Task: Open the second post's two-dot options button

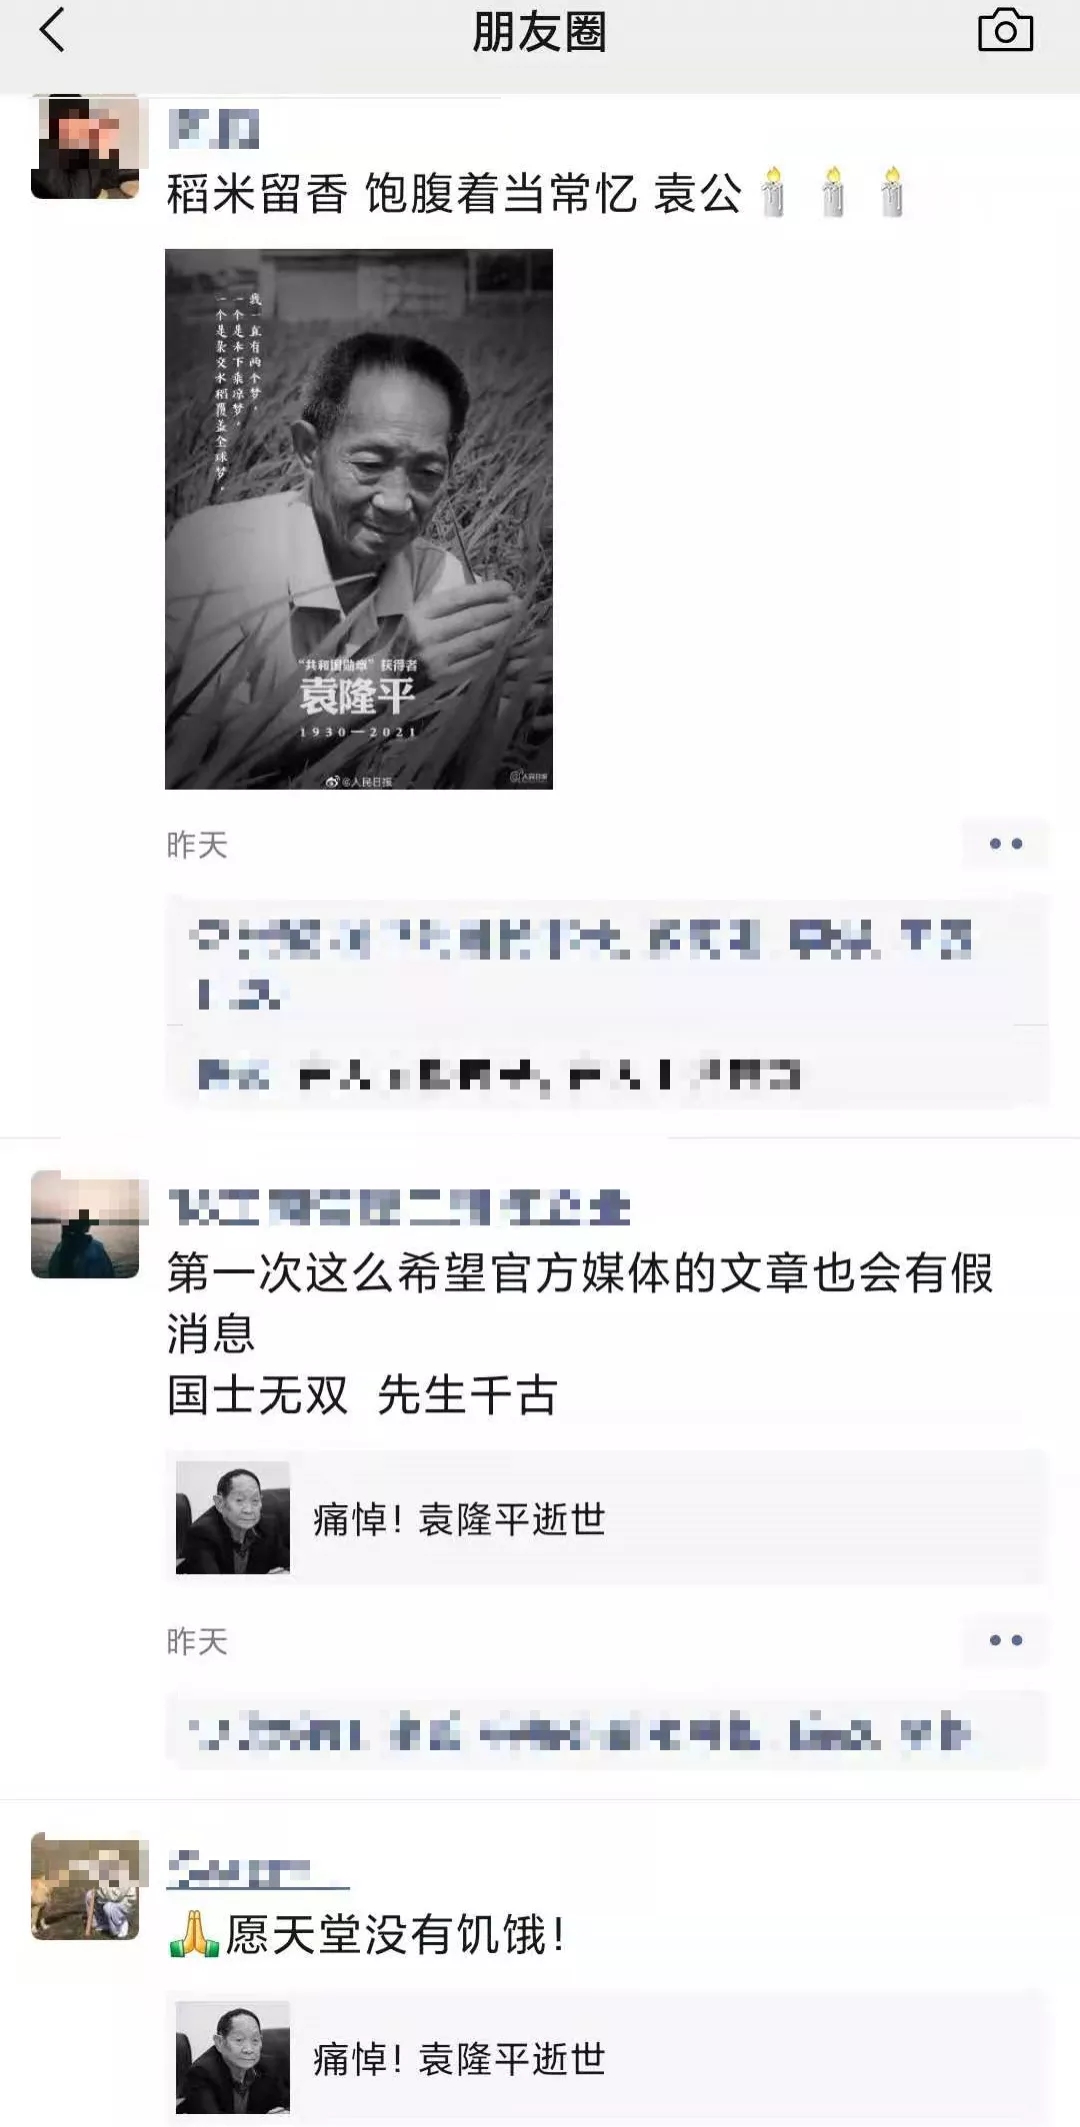Action: point(1005,1640)
